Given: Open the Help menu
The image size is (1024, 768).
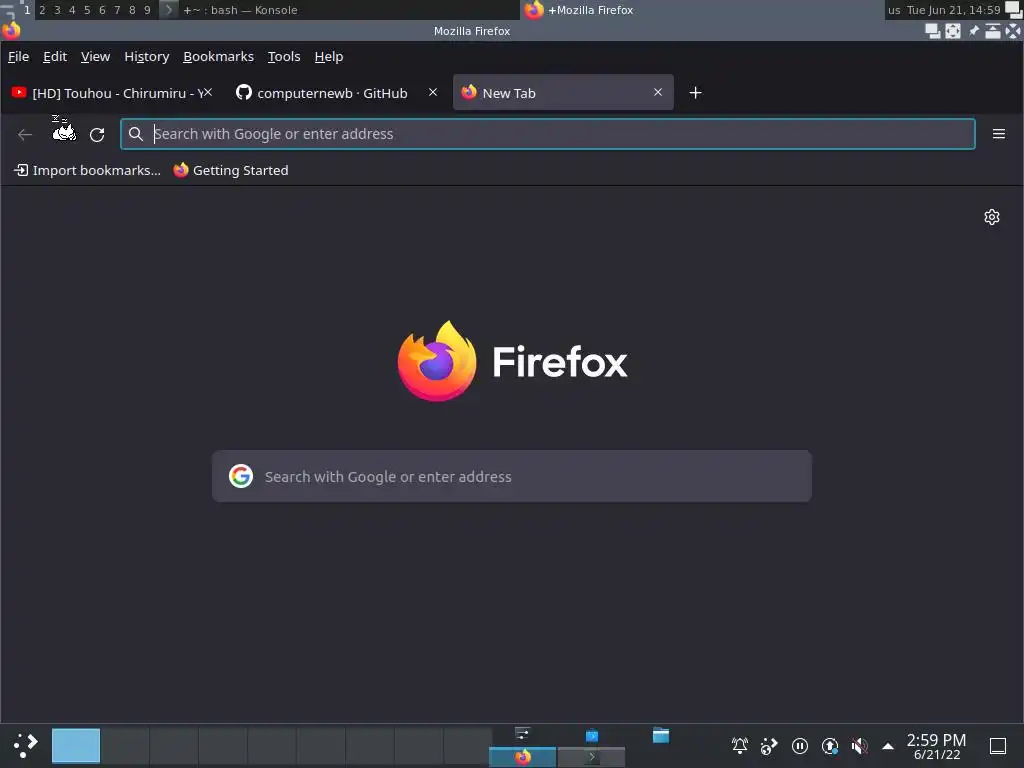Looking at the screenshot, I should [x=328, y=57].
